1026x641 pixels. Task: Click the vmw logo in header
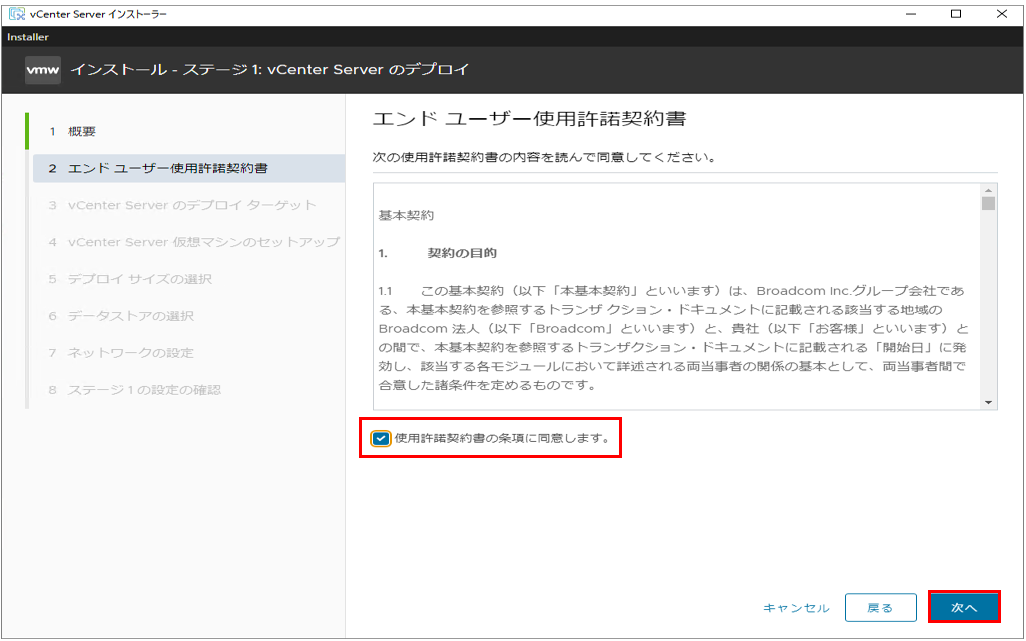coord(43,70)
